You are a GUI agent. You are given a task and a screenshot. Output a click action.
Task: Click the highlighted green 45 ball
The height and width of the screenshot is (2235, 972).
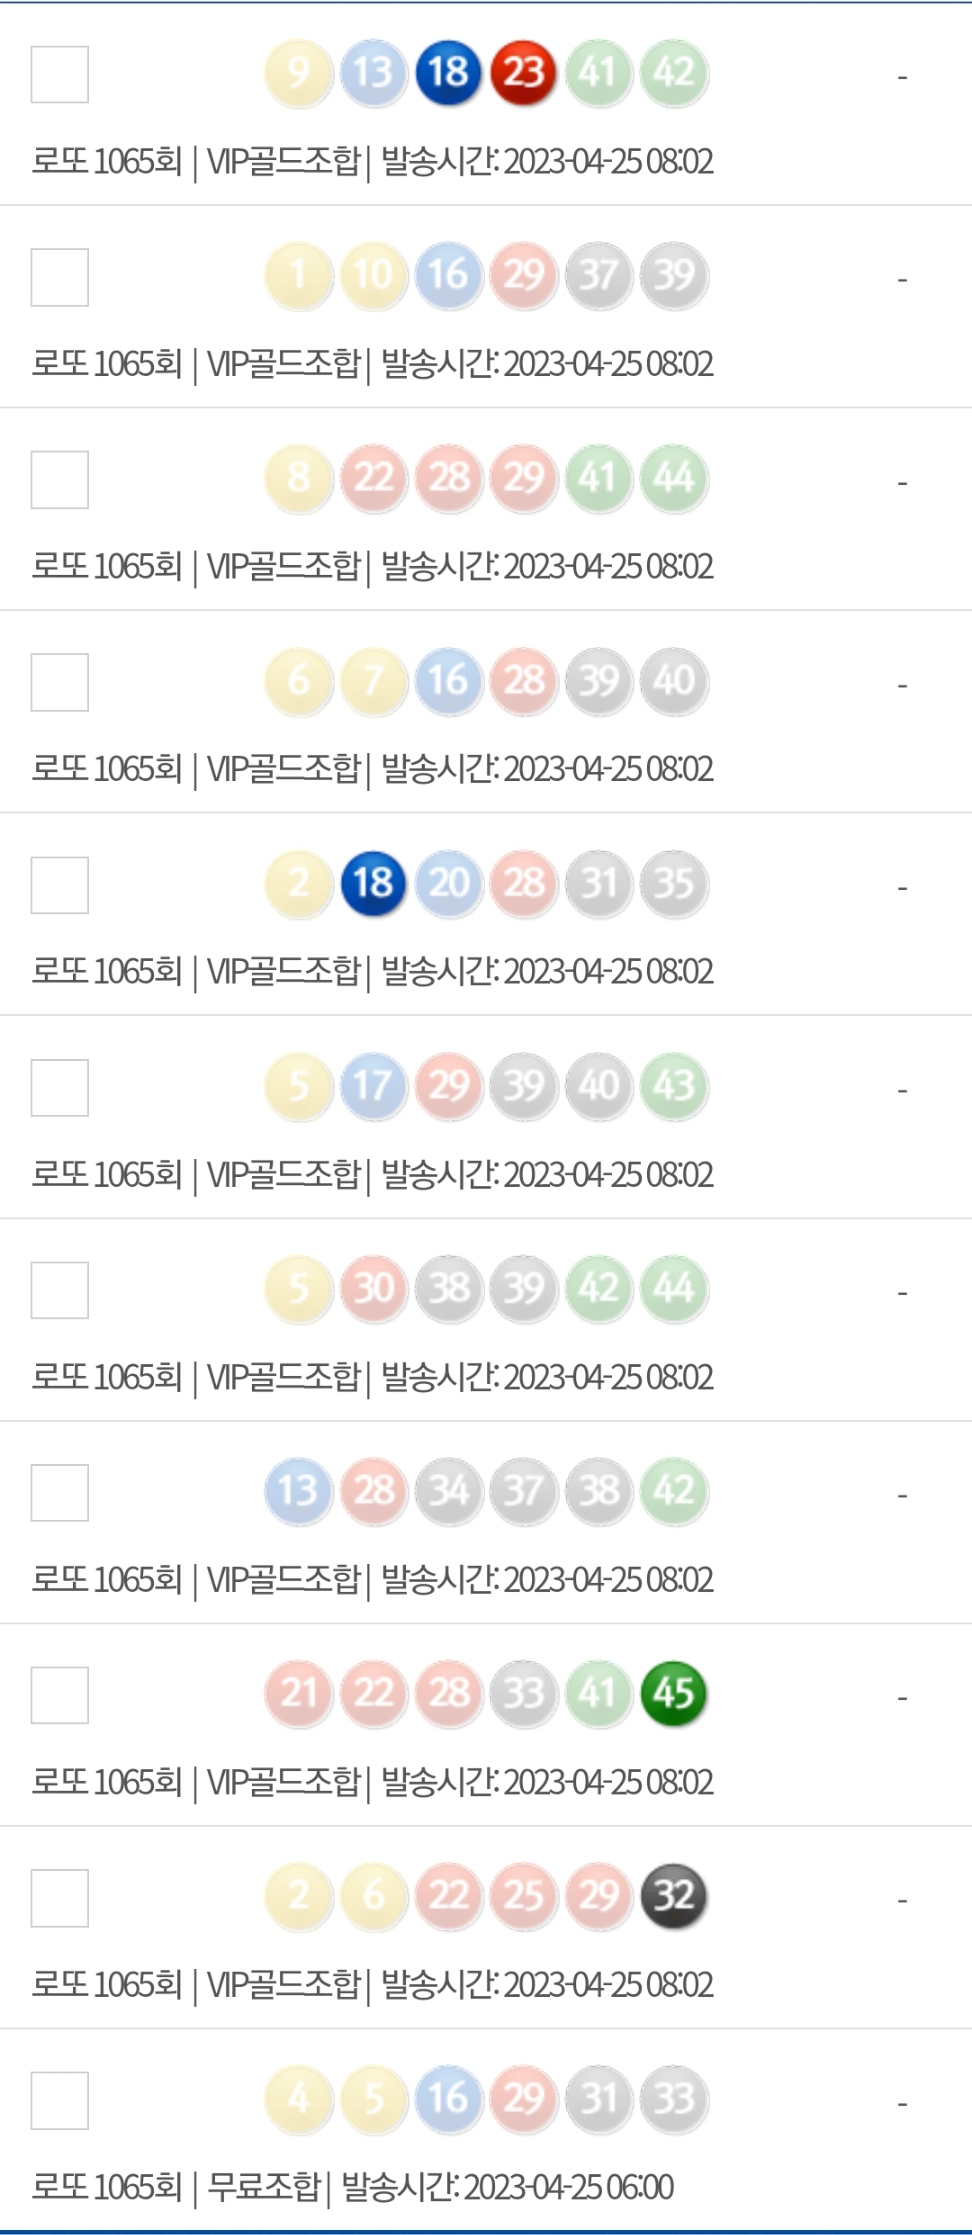click(x=674, y=1693)
